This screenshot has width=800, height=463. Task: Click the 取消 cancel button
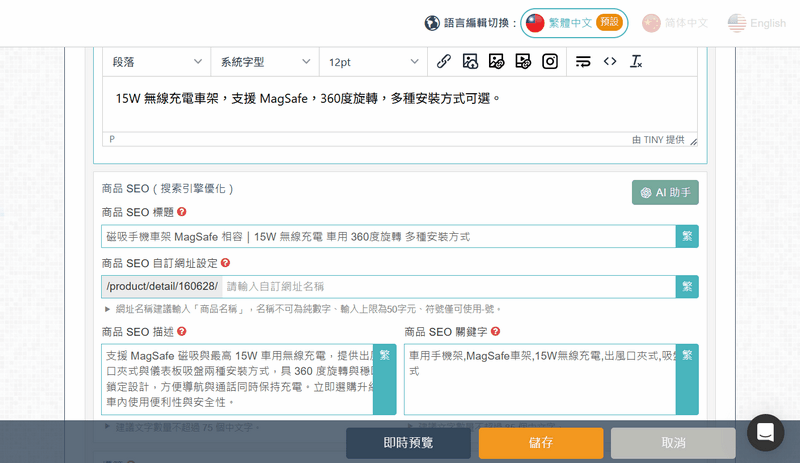coord(673,443)
